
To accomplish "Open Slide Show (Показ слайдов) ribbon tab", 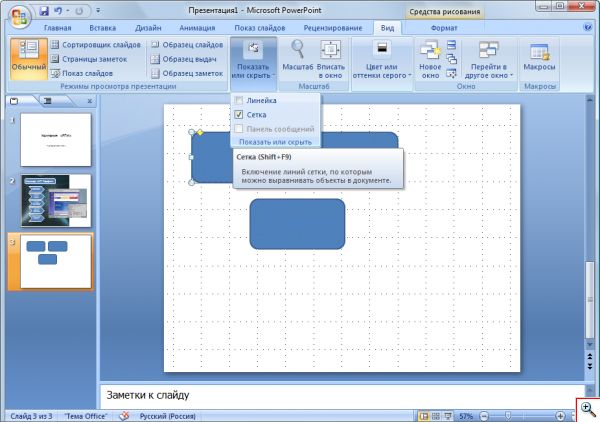I will (x=259, y=28).
